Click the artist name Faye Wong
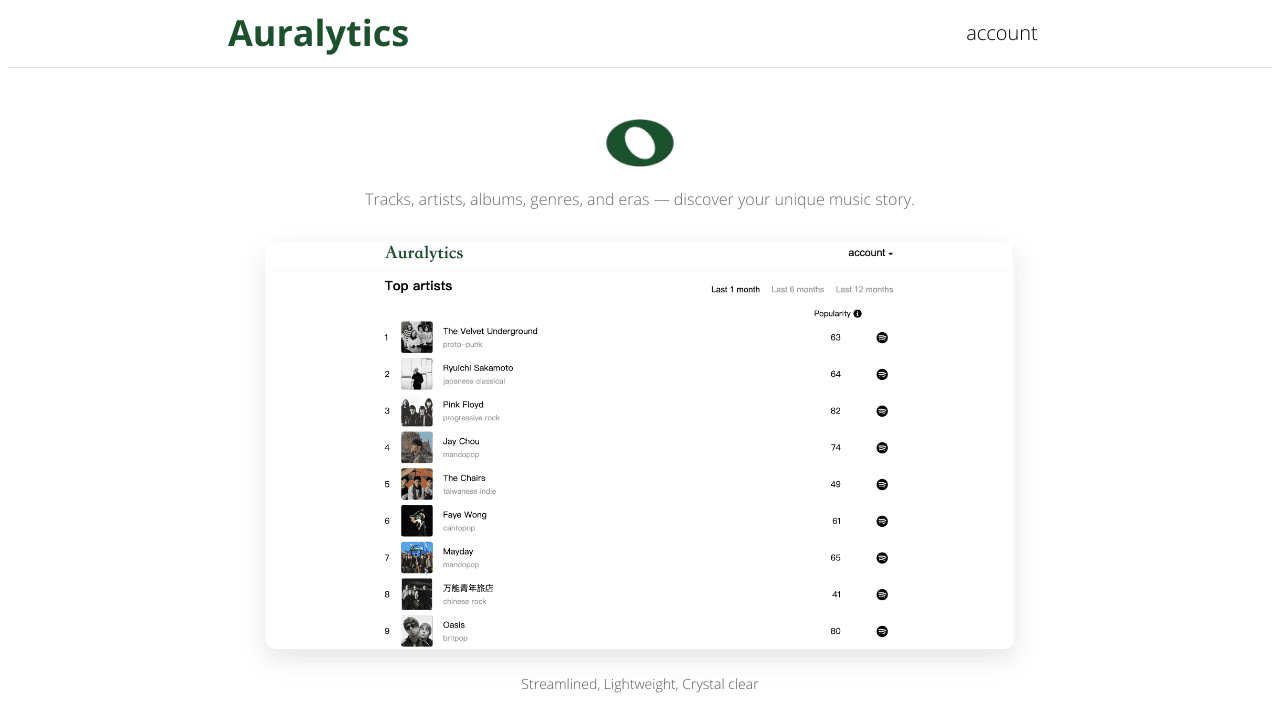This screenshot has height=720, width=1280. click(x=465, y=515)
